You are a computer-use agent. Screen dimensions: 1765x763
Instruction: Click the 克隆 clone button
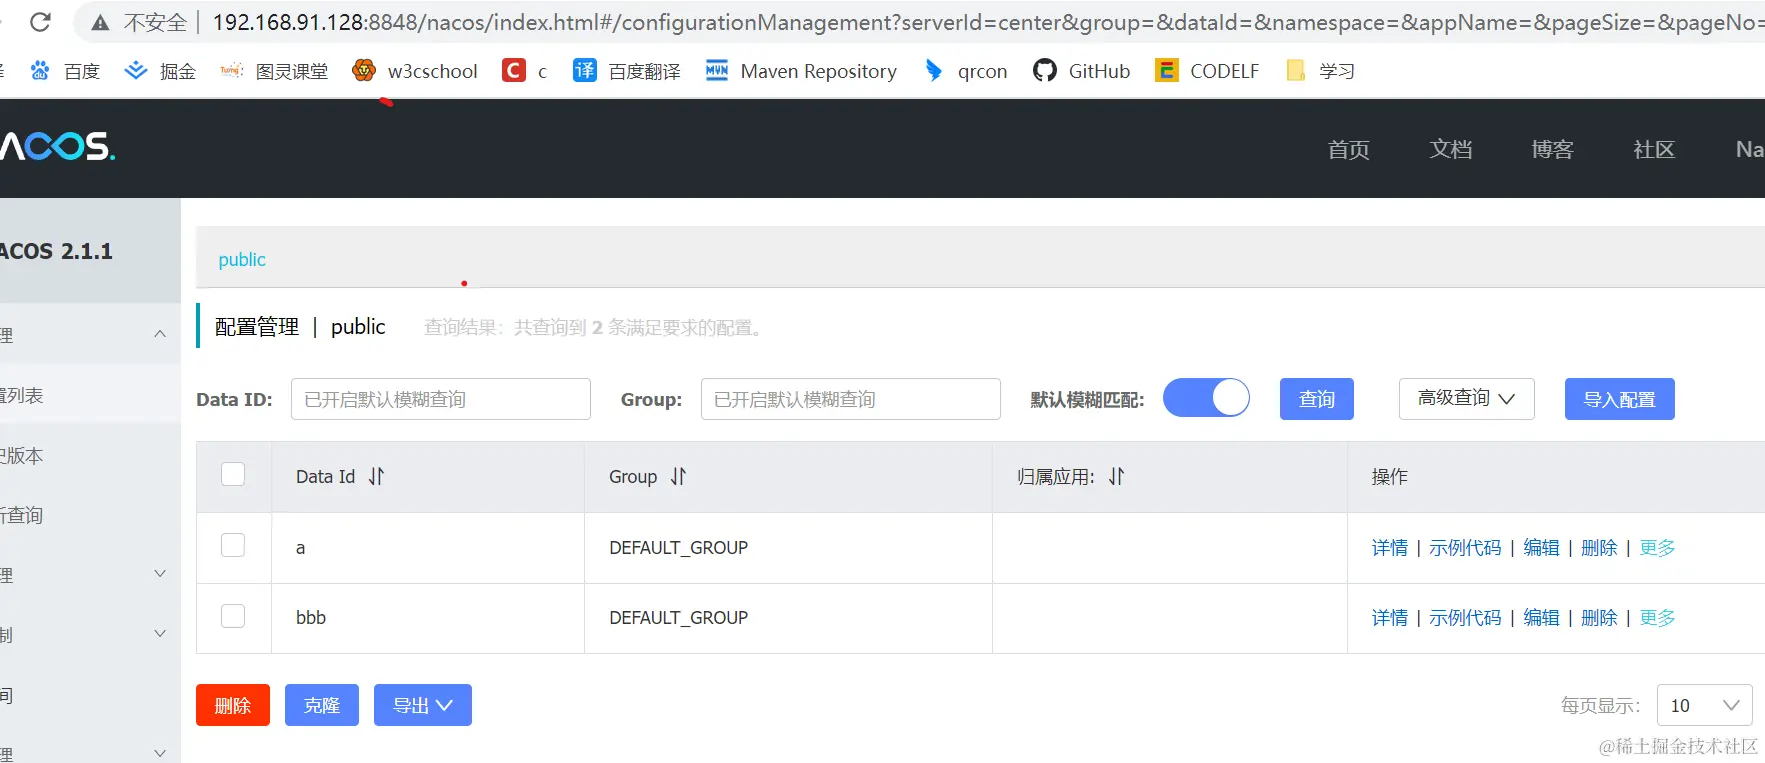click(x=322, y=705)
